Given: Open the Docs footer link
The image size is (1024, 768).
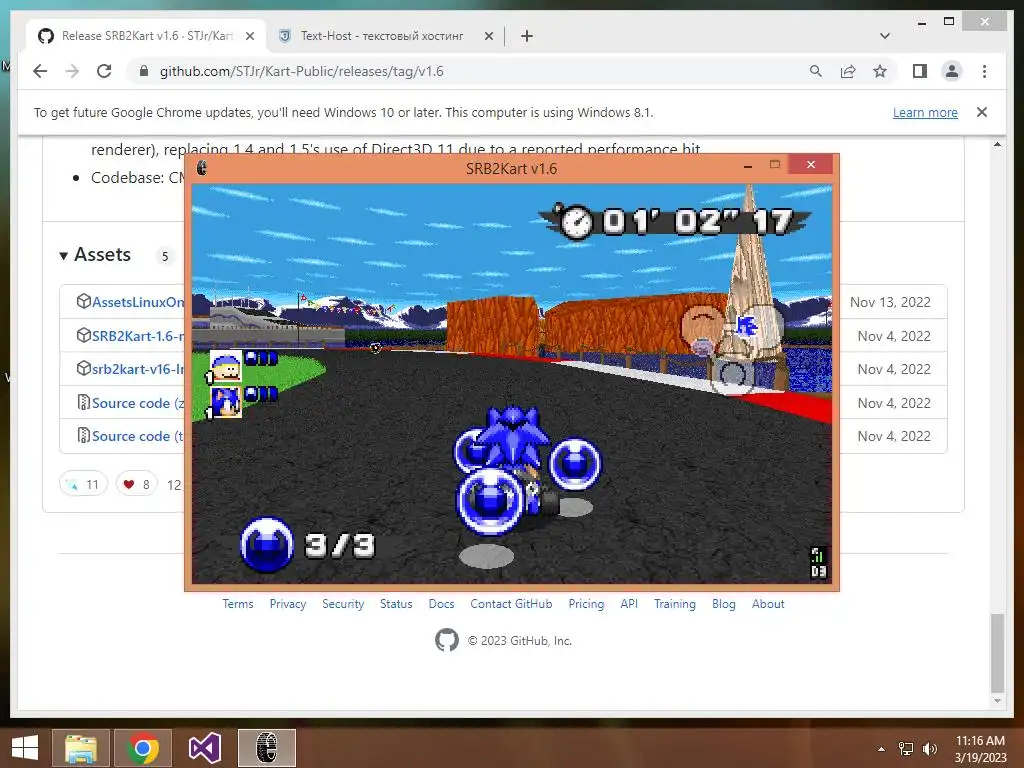Looking at the screenshot, I should [441, 604].
